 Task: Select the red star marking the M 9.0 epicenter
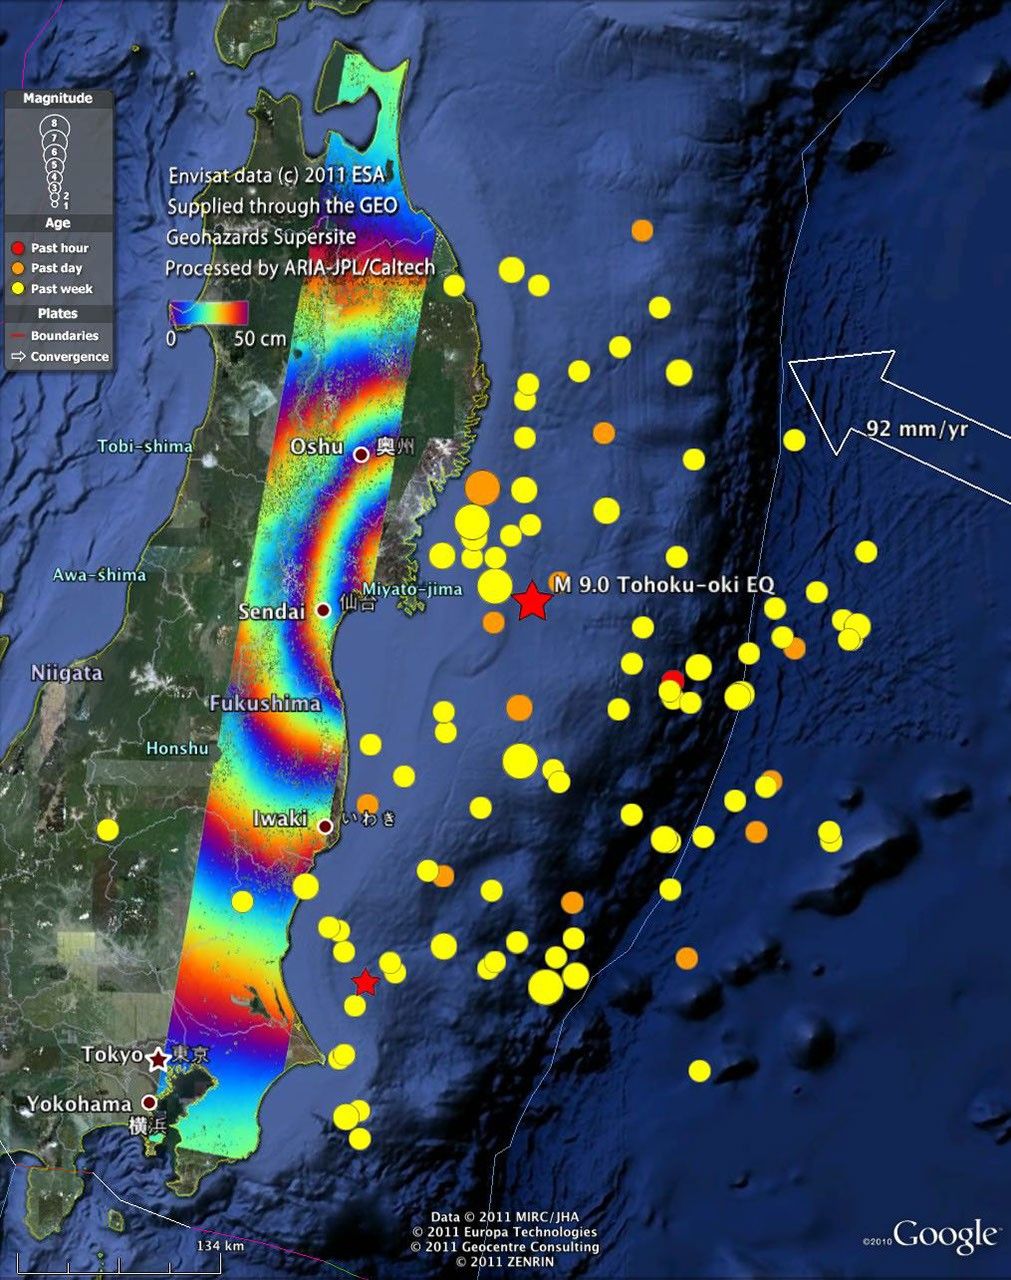533,600
